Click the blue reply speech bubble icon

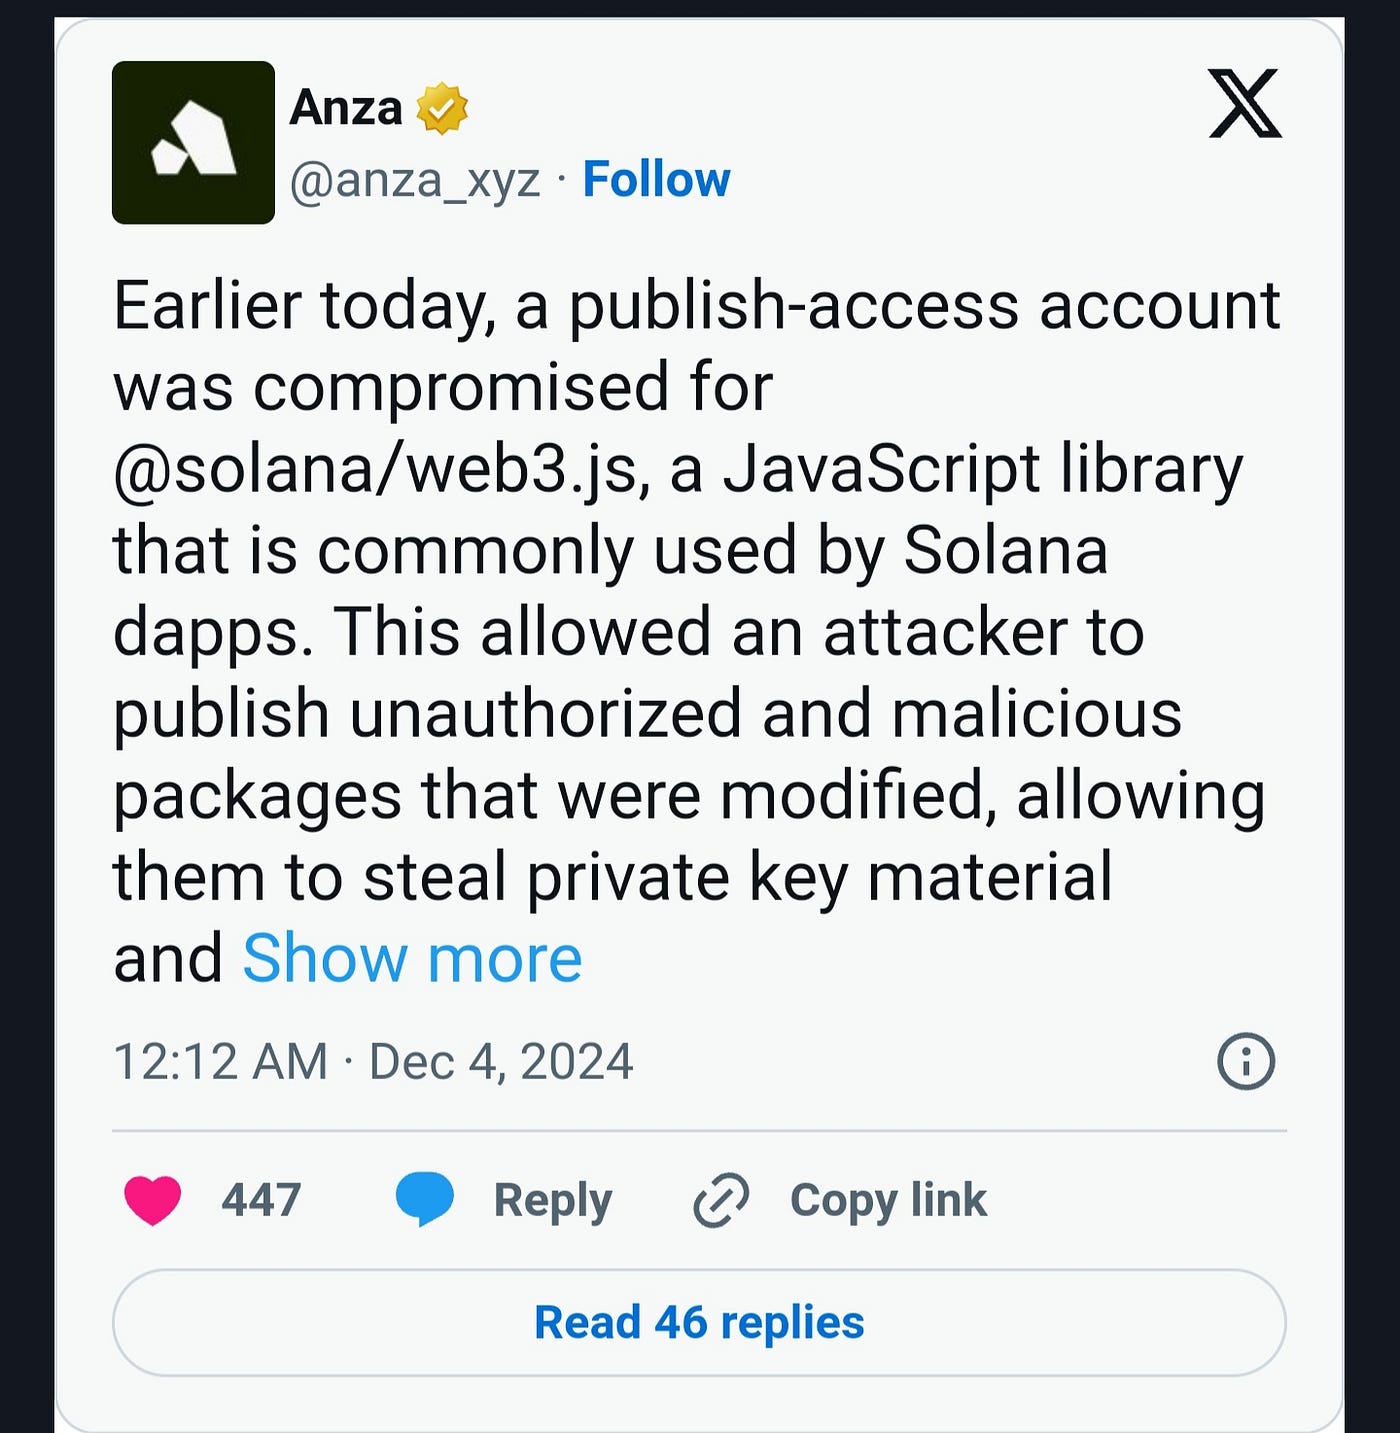click(424, 1199)
